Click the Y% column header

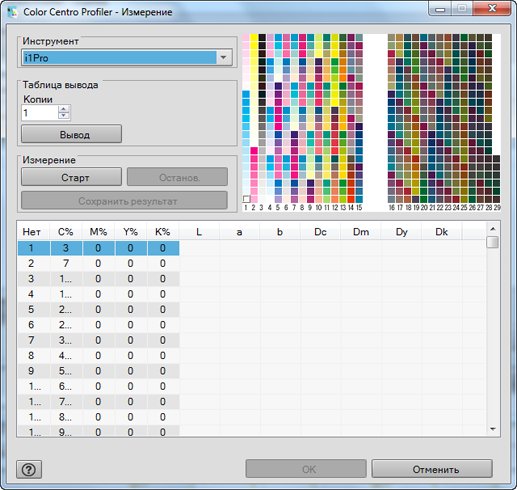(x=130, y=232)
